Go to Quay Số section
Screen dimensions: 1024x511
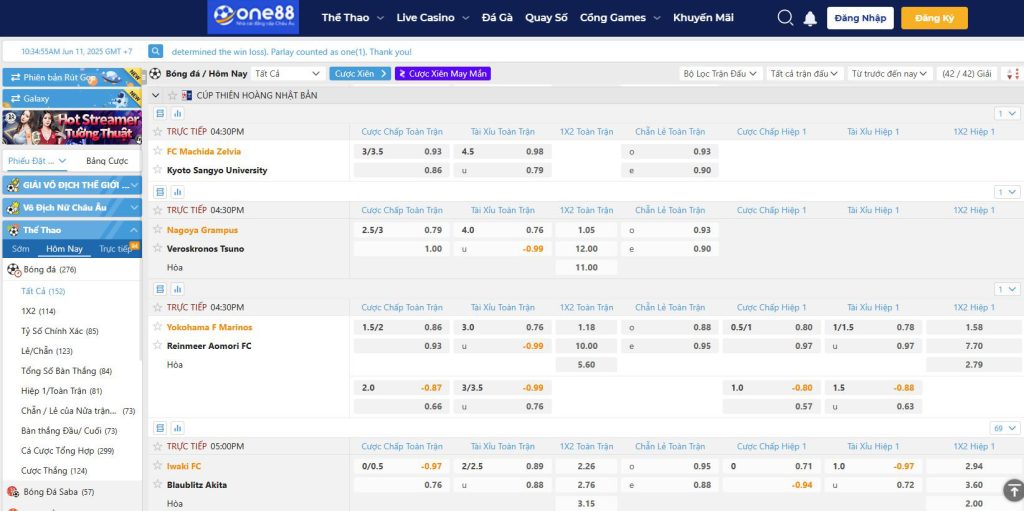[x=546, y=18]
